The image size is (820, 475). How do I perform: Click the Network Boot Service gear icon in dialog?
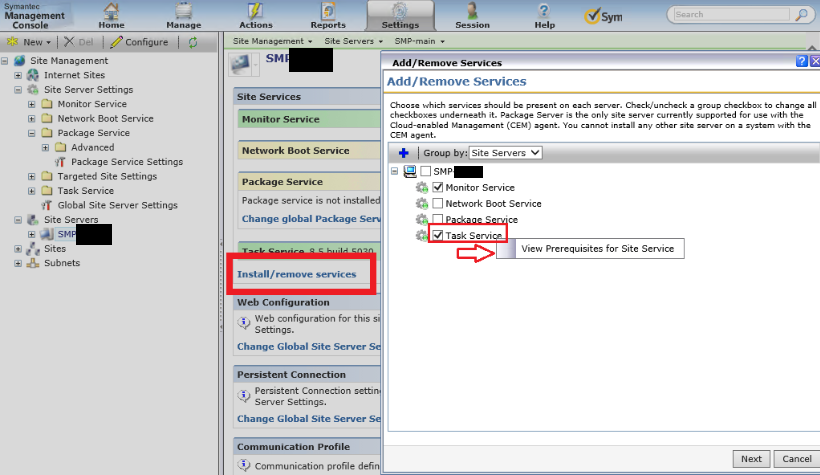pyautogui.click(x=422, y=203)
